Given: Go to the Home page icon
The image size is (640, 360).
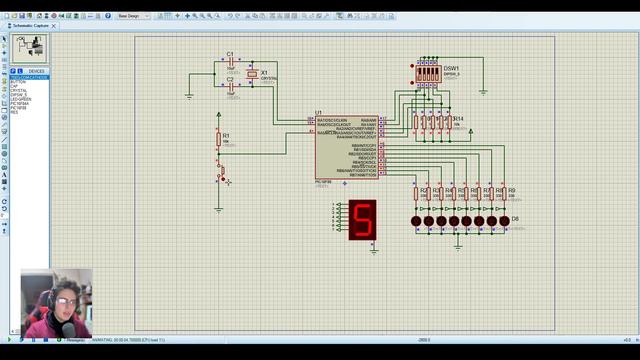Looking at the screenshot, I should (x=39, y=16).
